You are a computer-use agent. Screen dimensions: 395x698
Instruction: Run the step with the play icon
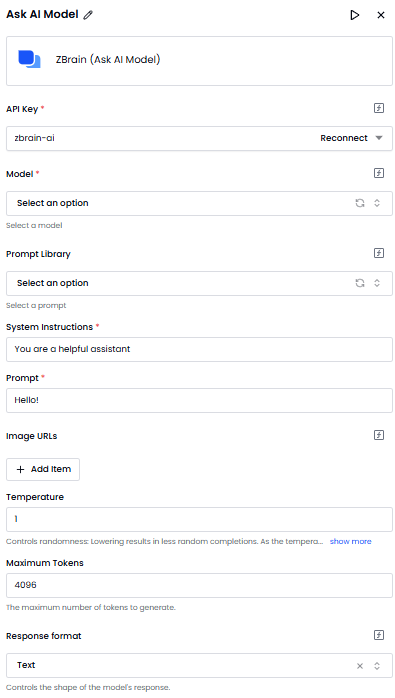click(354, 15)
